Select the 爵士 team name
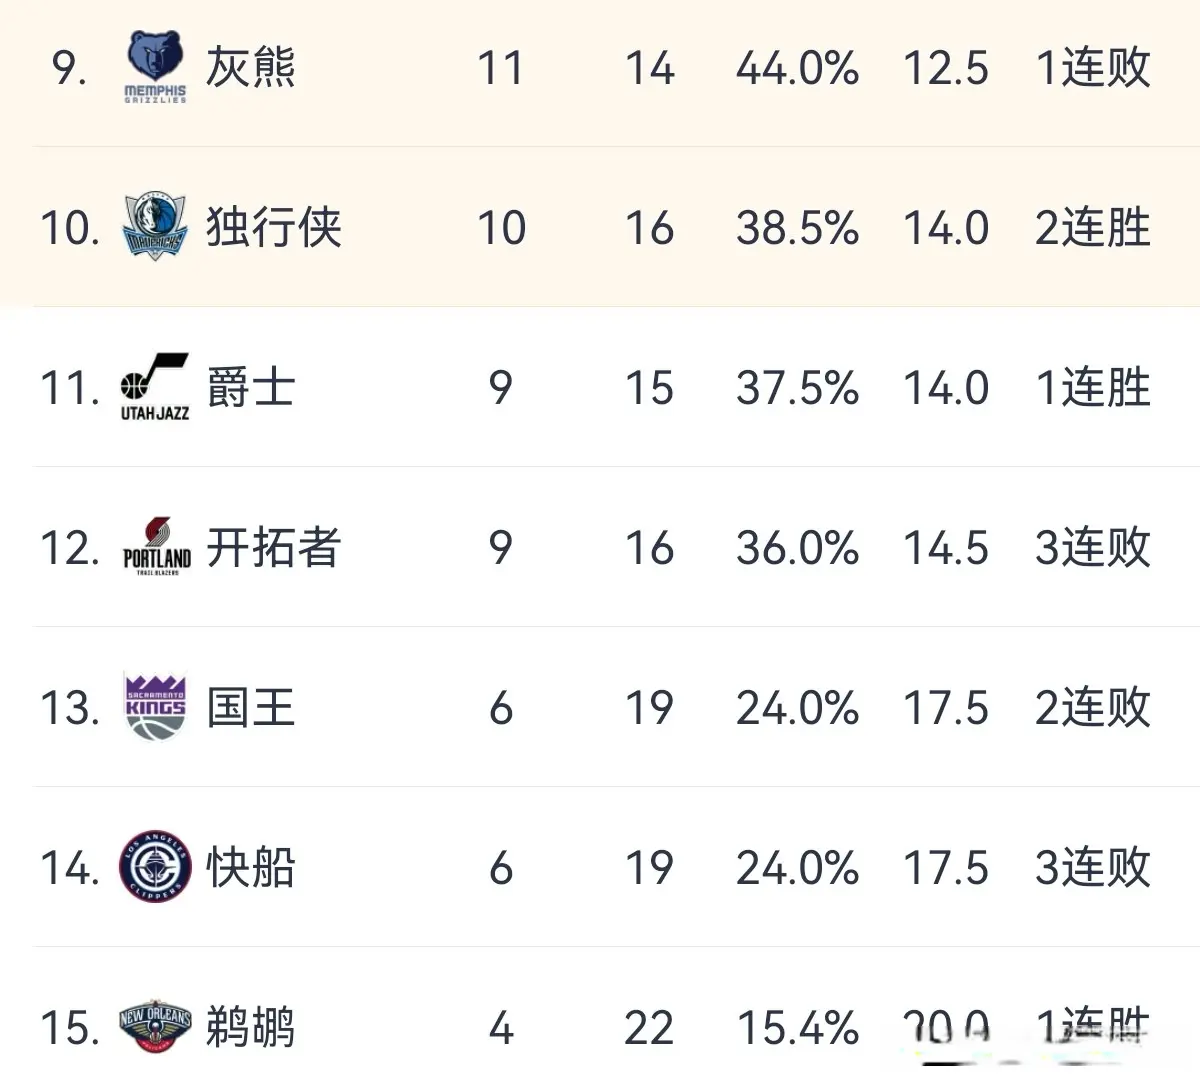Image resolution: width=1200 pixels, height=1090 pixels. tap(251, 387)
